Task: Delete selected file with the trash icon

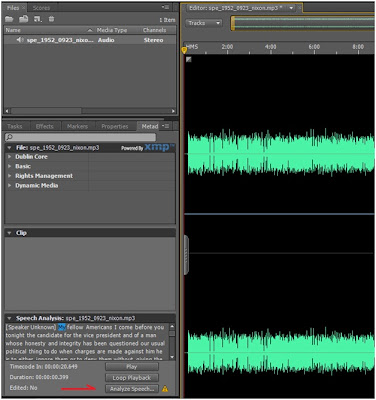Action: coord(51,19)
